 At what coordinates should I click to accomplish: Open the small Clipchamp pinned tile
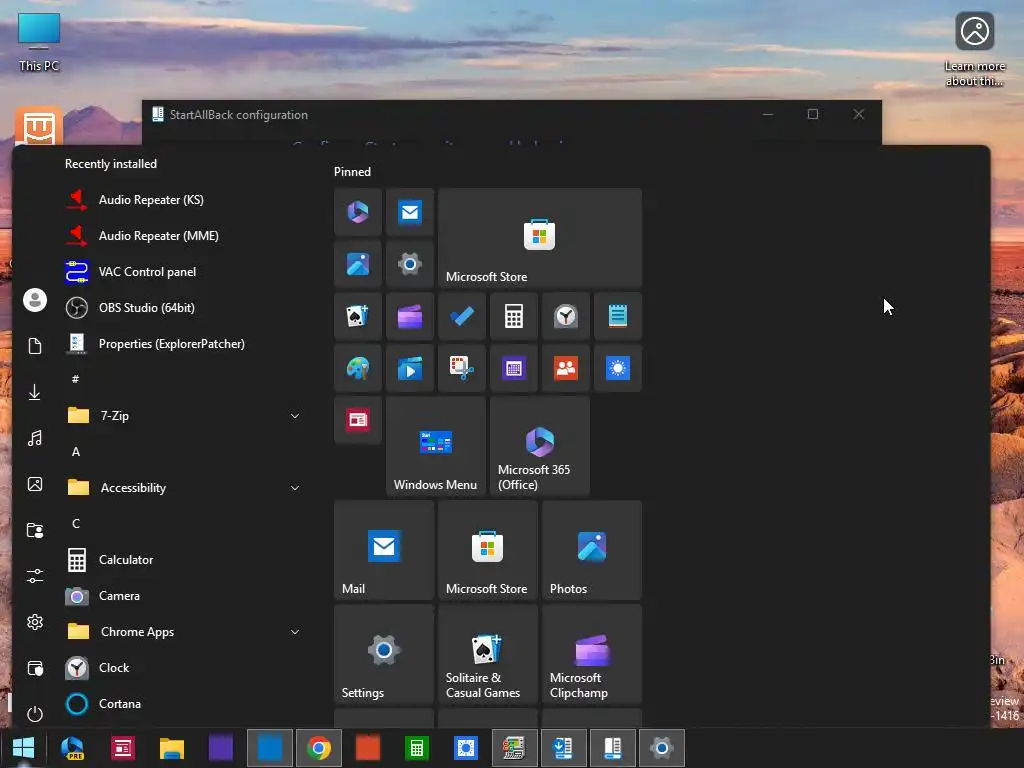pyautogui.click(x=410, y=316)
